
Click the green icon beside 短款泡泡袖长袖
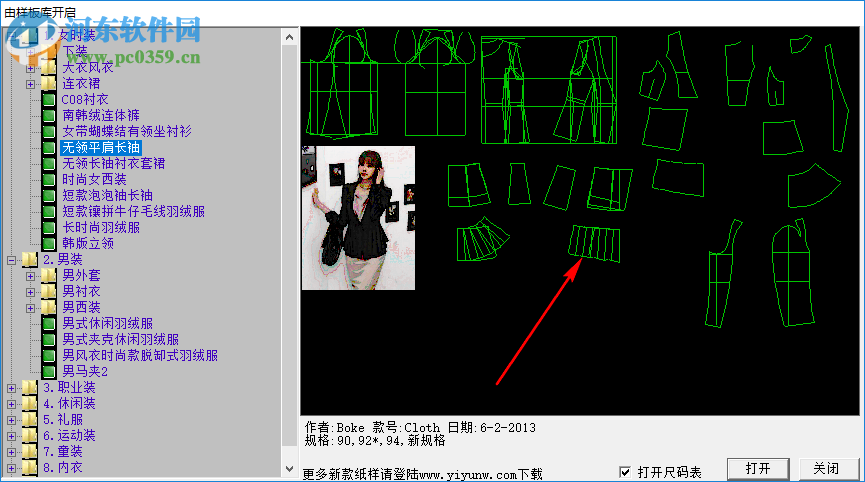(x=49, y=196)
